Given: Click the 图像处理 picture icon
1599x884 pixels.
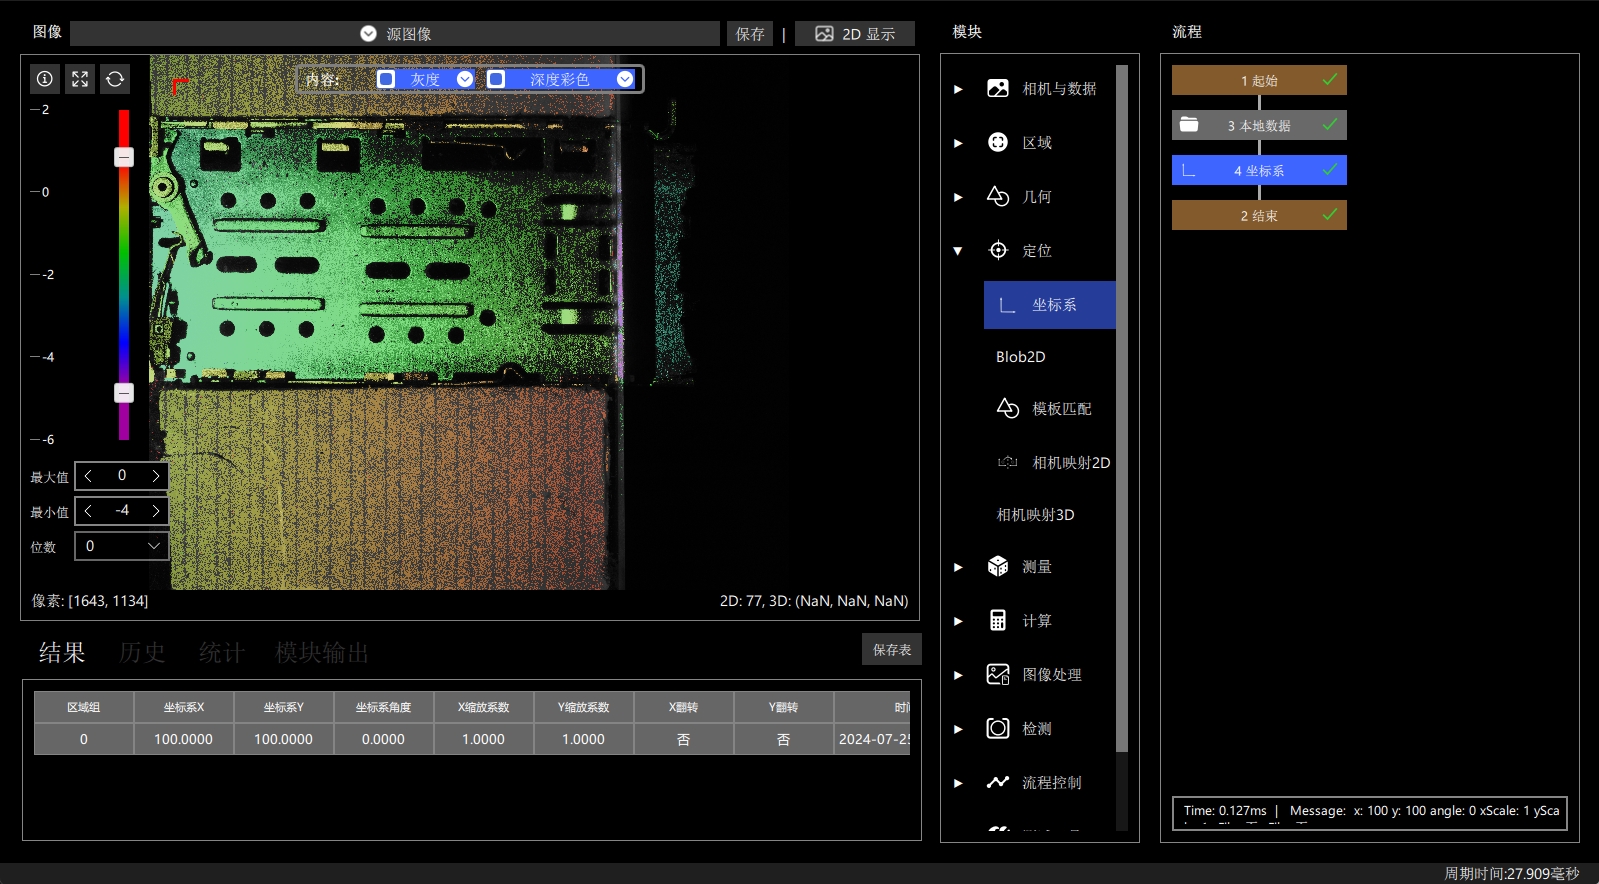Looking at the screenshot, I should point(998,674).
